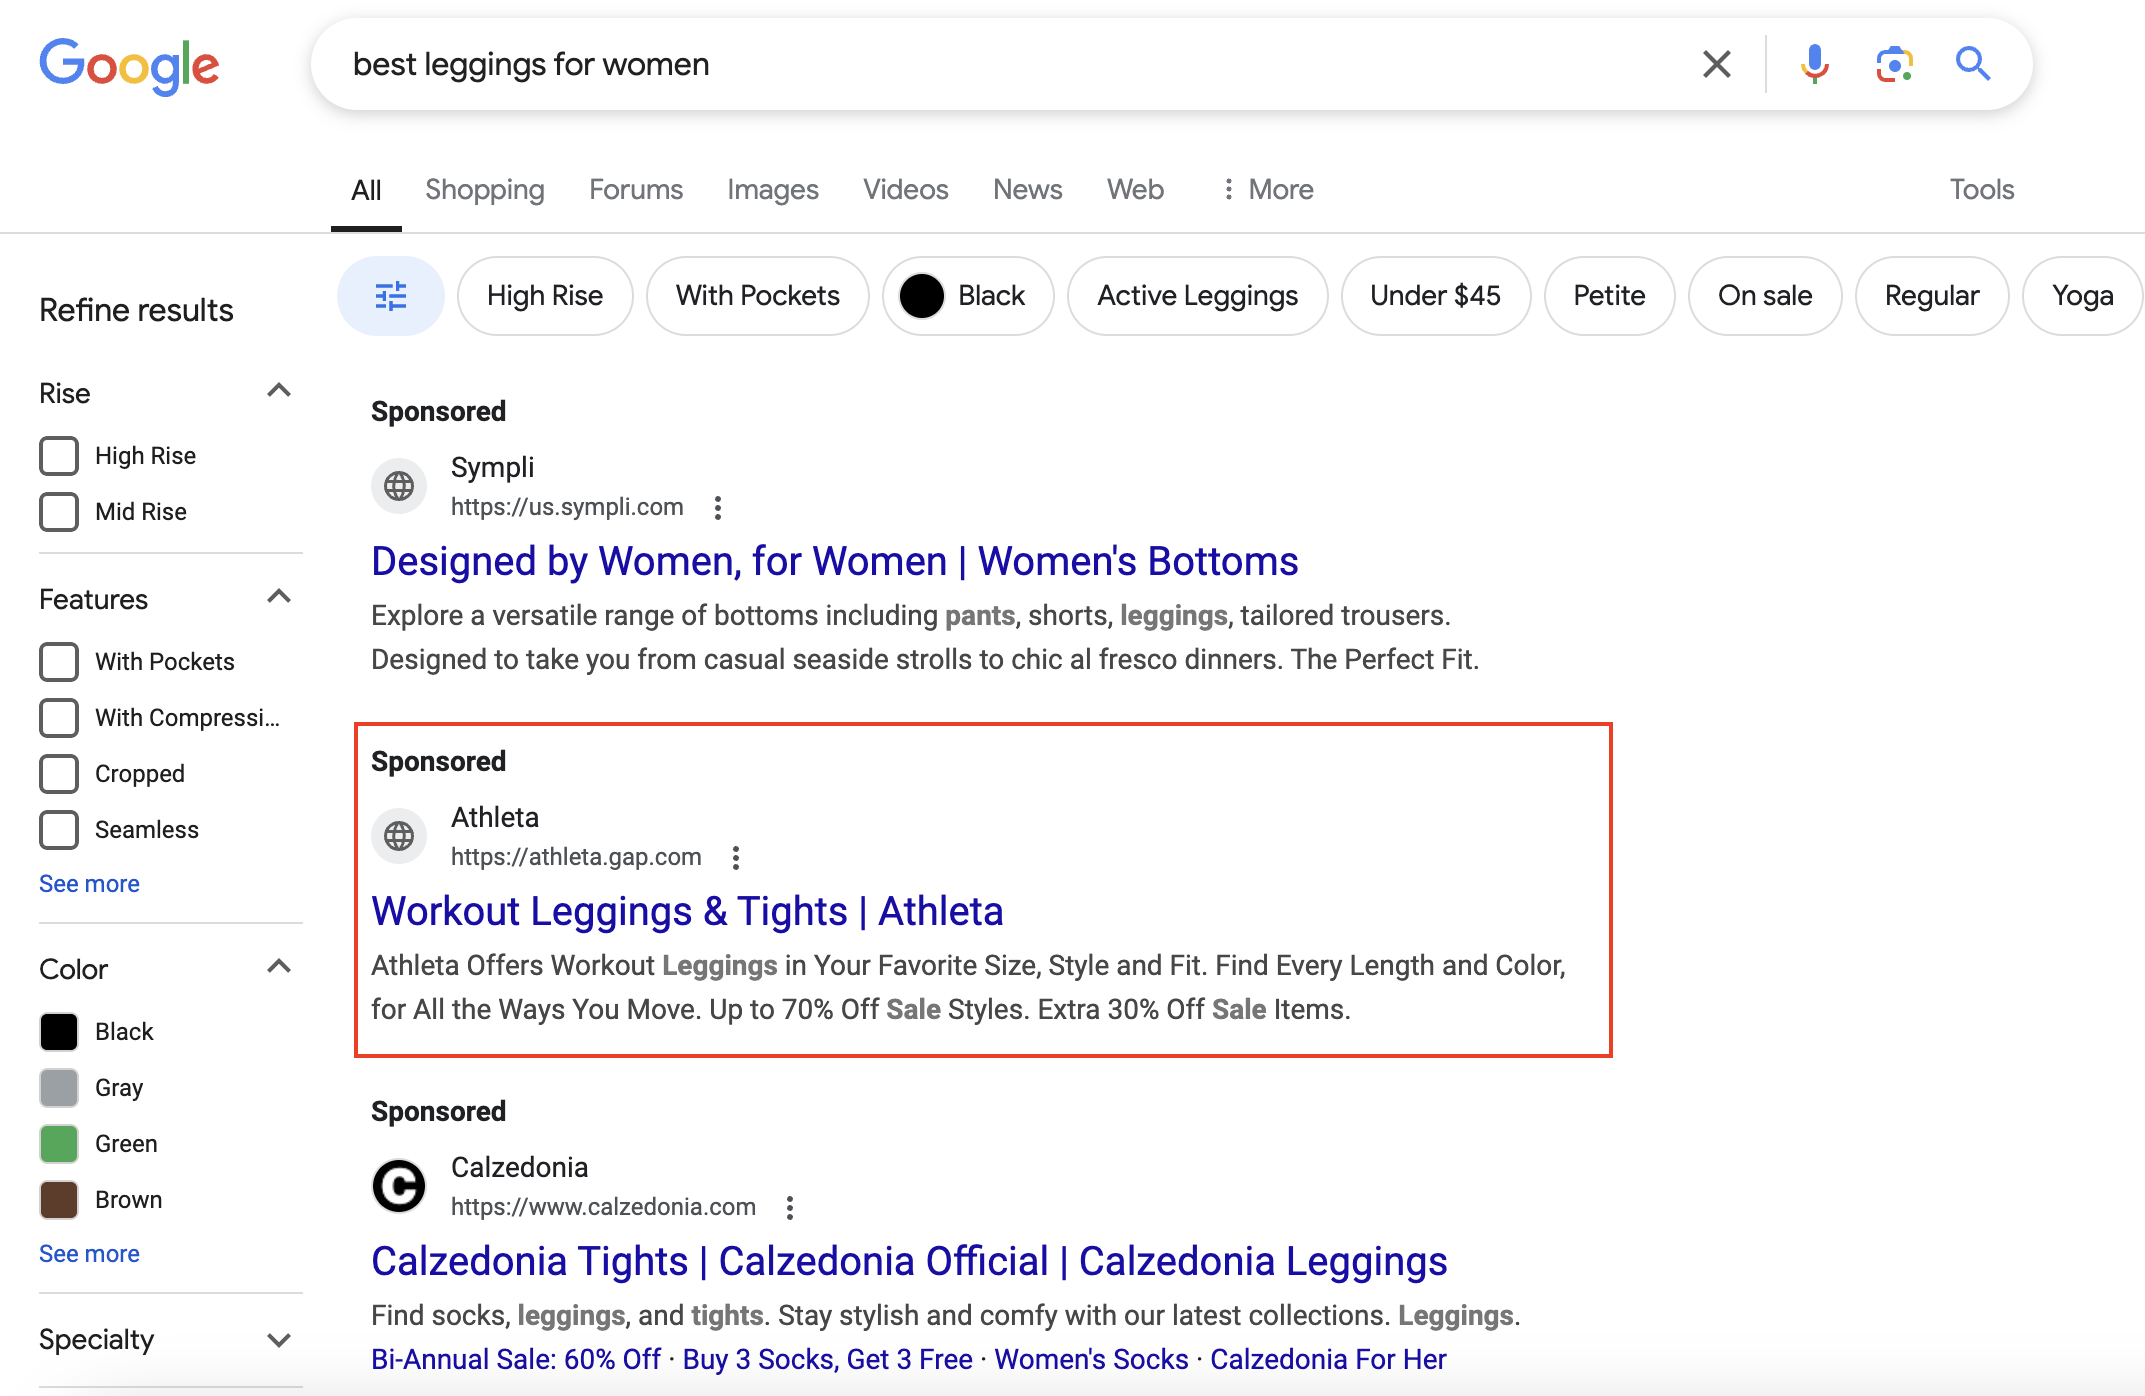Open the three-dot menu next to us.sympli.com
Image resolution: width=2145 pixels, height=1396 pixels.
[717, 507]
